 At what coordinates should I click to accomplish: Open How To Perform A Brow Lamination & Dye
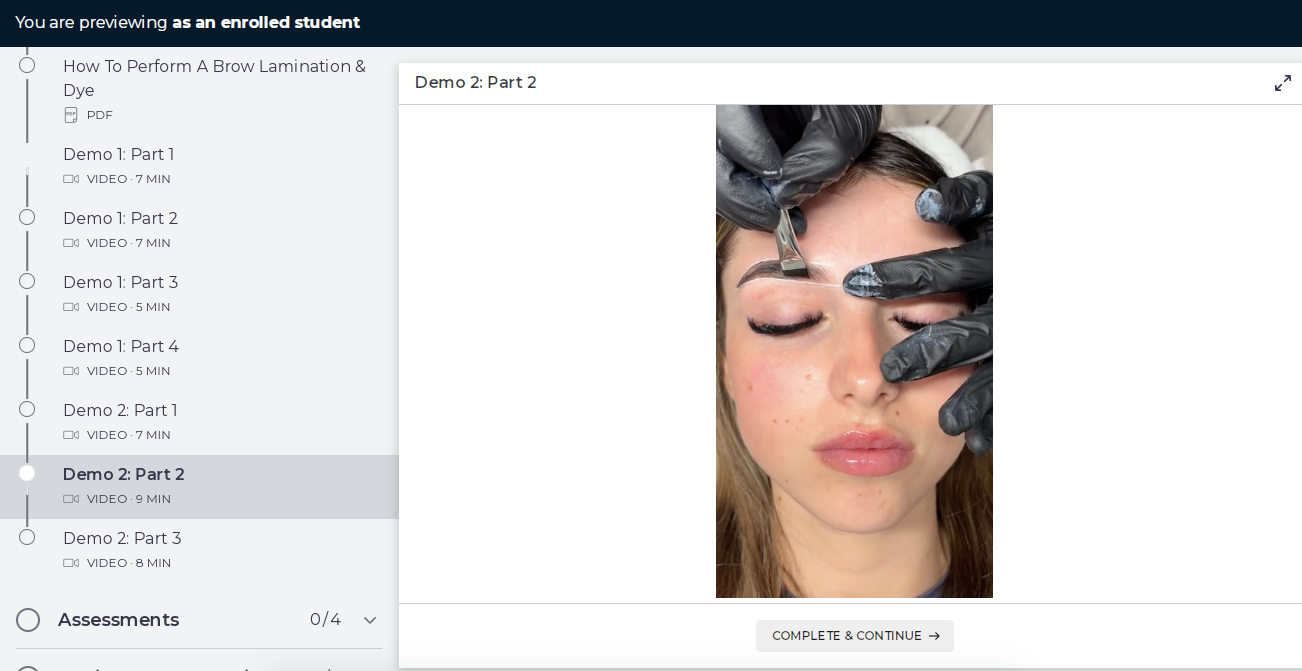215,78
